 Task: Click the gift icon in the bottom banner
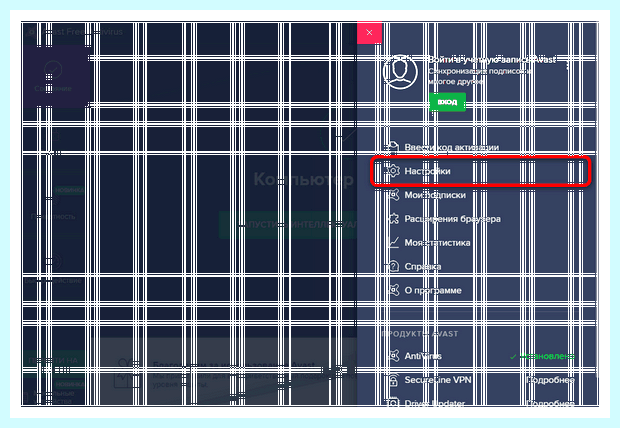126,373
